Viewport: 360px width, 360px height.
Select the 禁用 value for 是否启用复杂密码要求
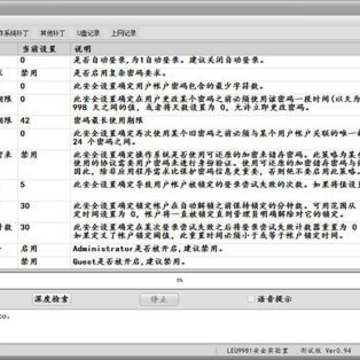click(x=29, y=73)
